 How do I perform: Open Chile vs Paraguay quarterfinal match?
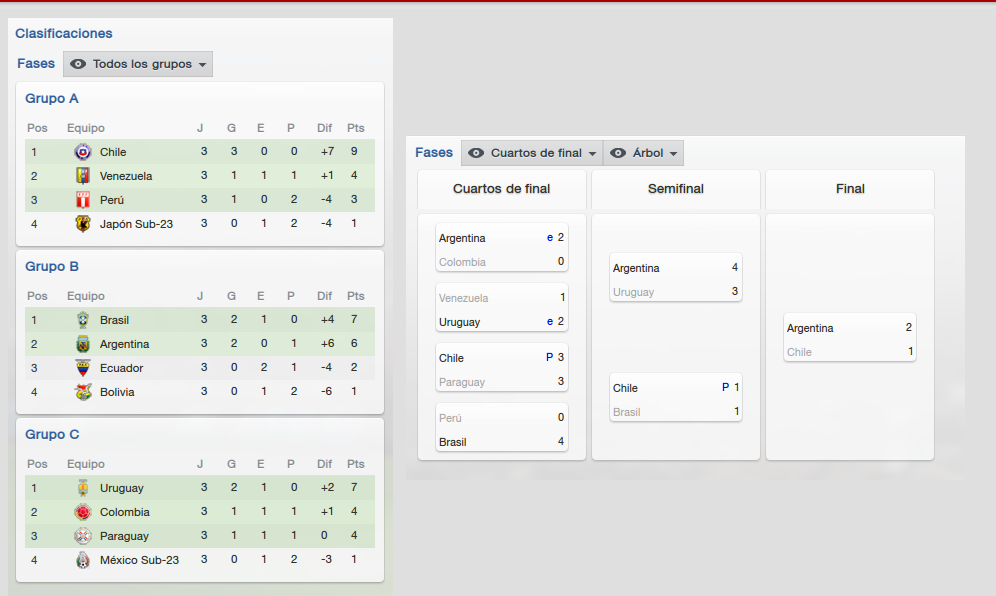coord(502,367)
